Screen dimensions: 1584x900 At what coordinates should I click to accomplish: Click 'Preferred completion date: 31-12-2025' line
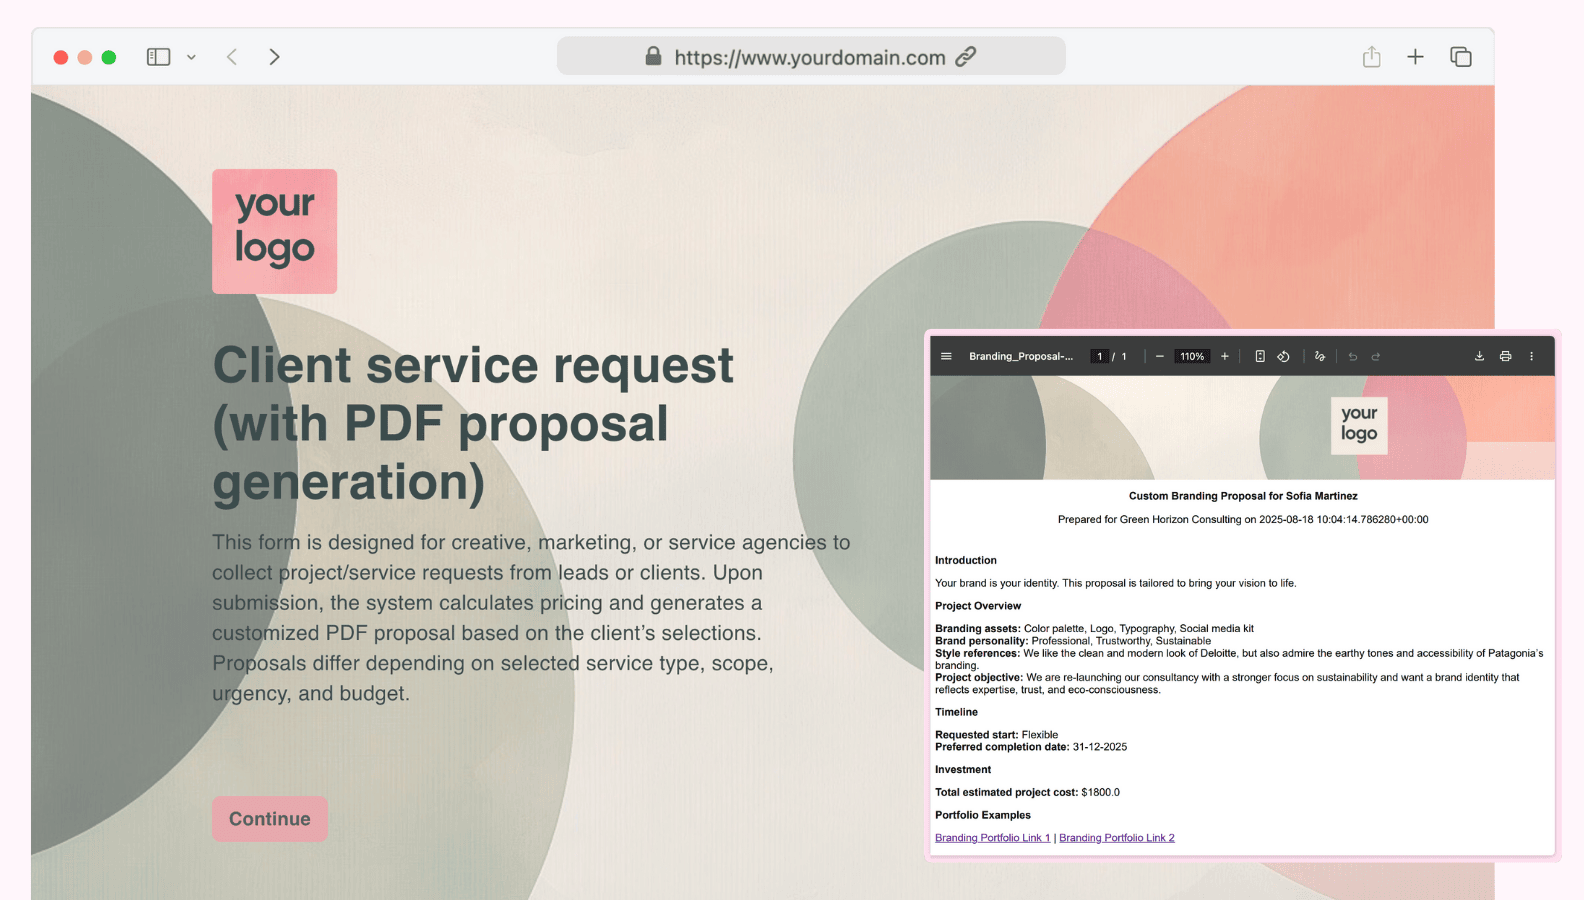1031,747
